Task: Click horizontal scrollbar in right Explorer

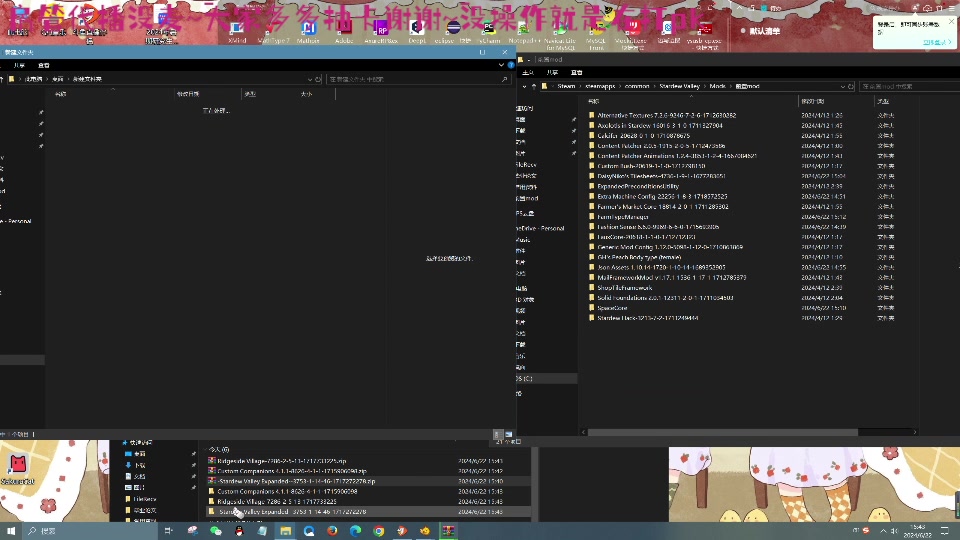Action: 722,432
